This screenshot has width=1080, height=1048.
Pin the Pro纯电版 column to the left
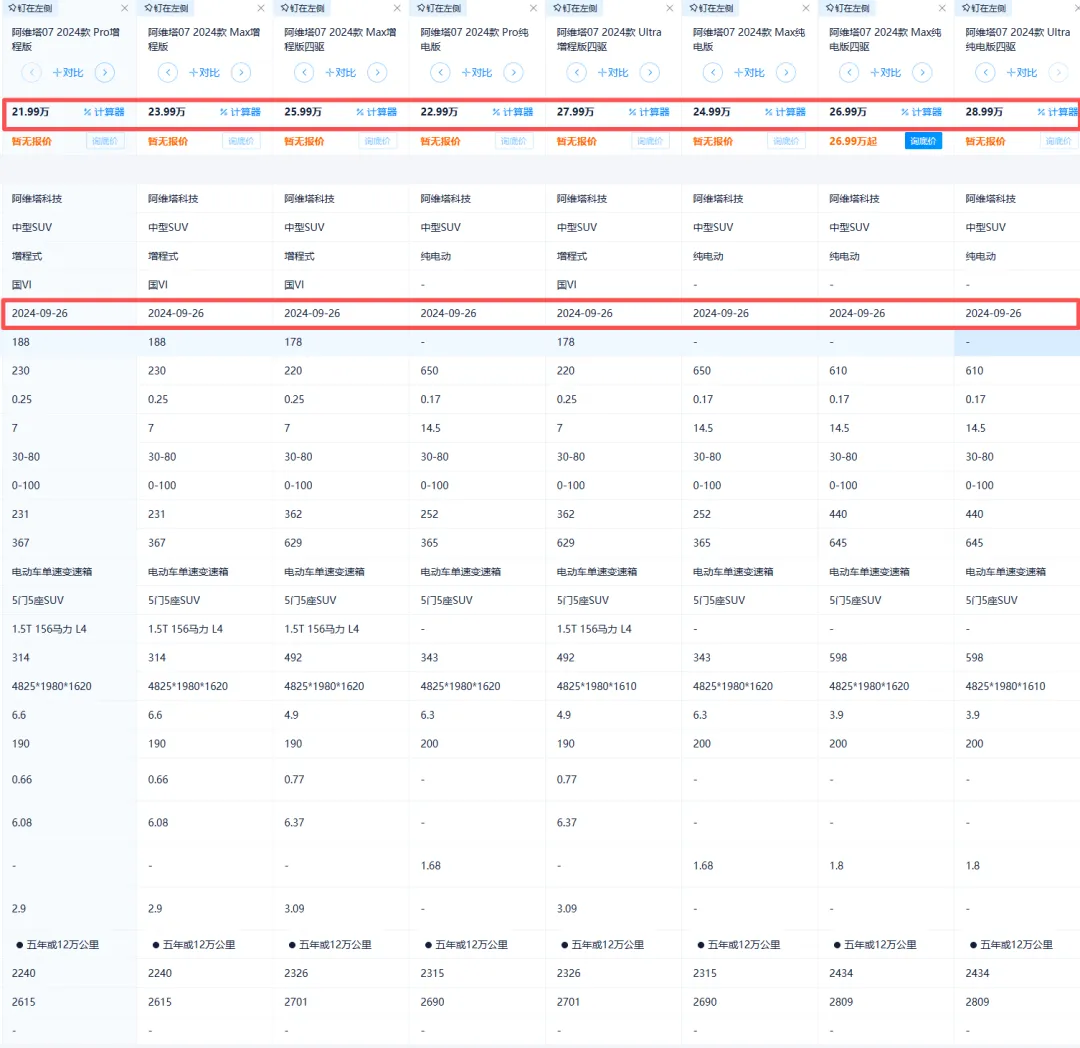coord(439,8)
